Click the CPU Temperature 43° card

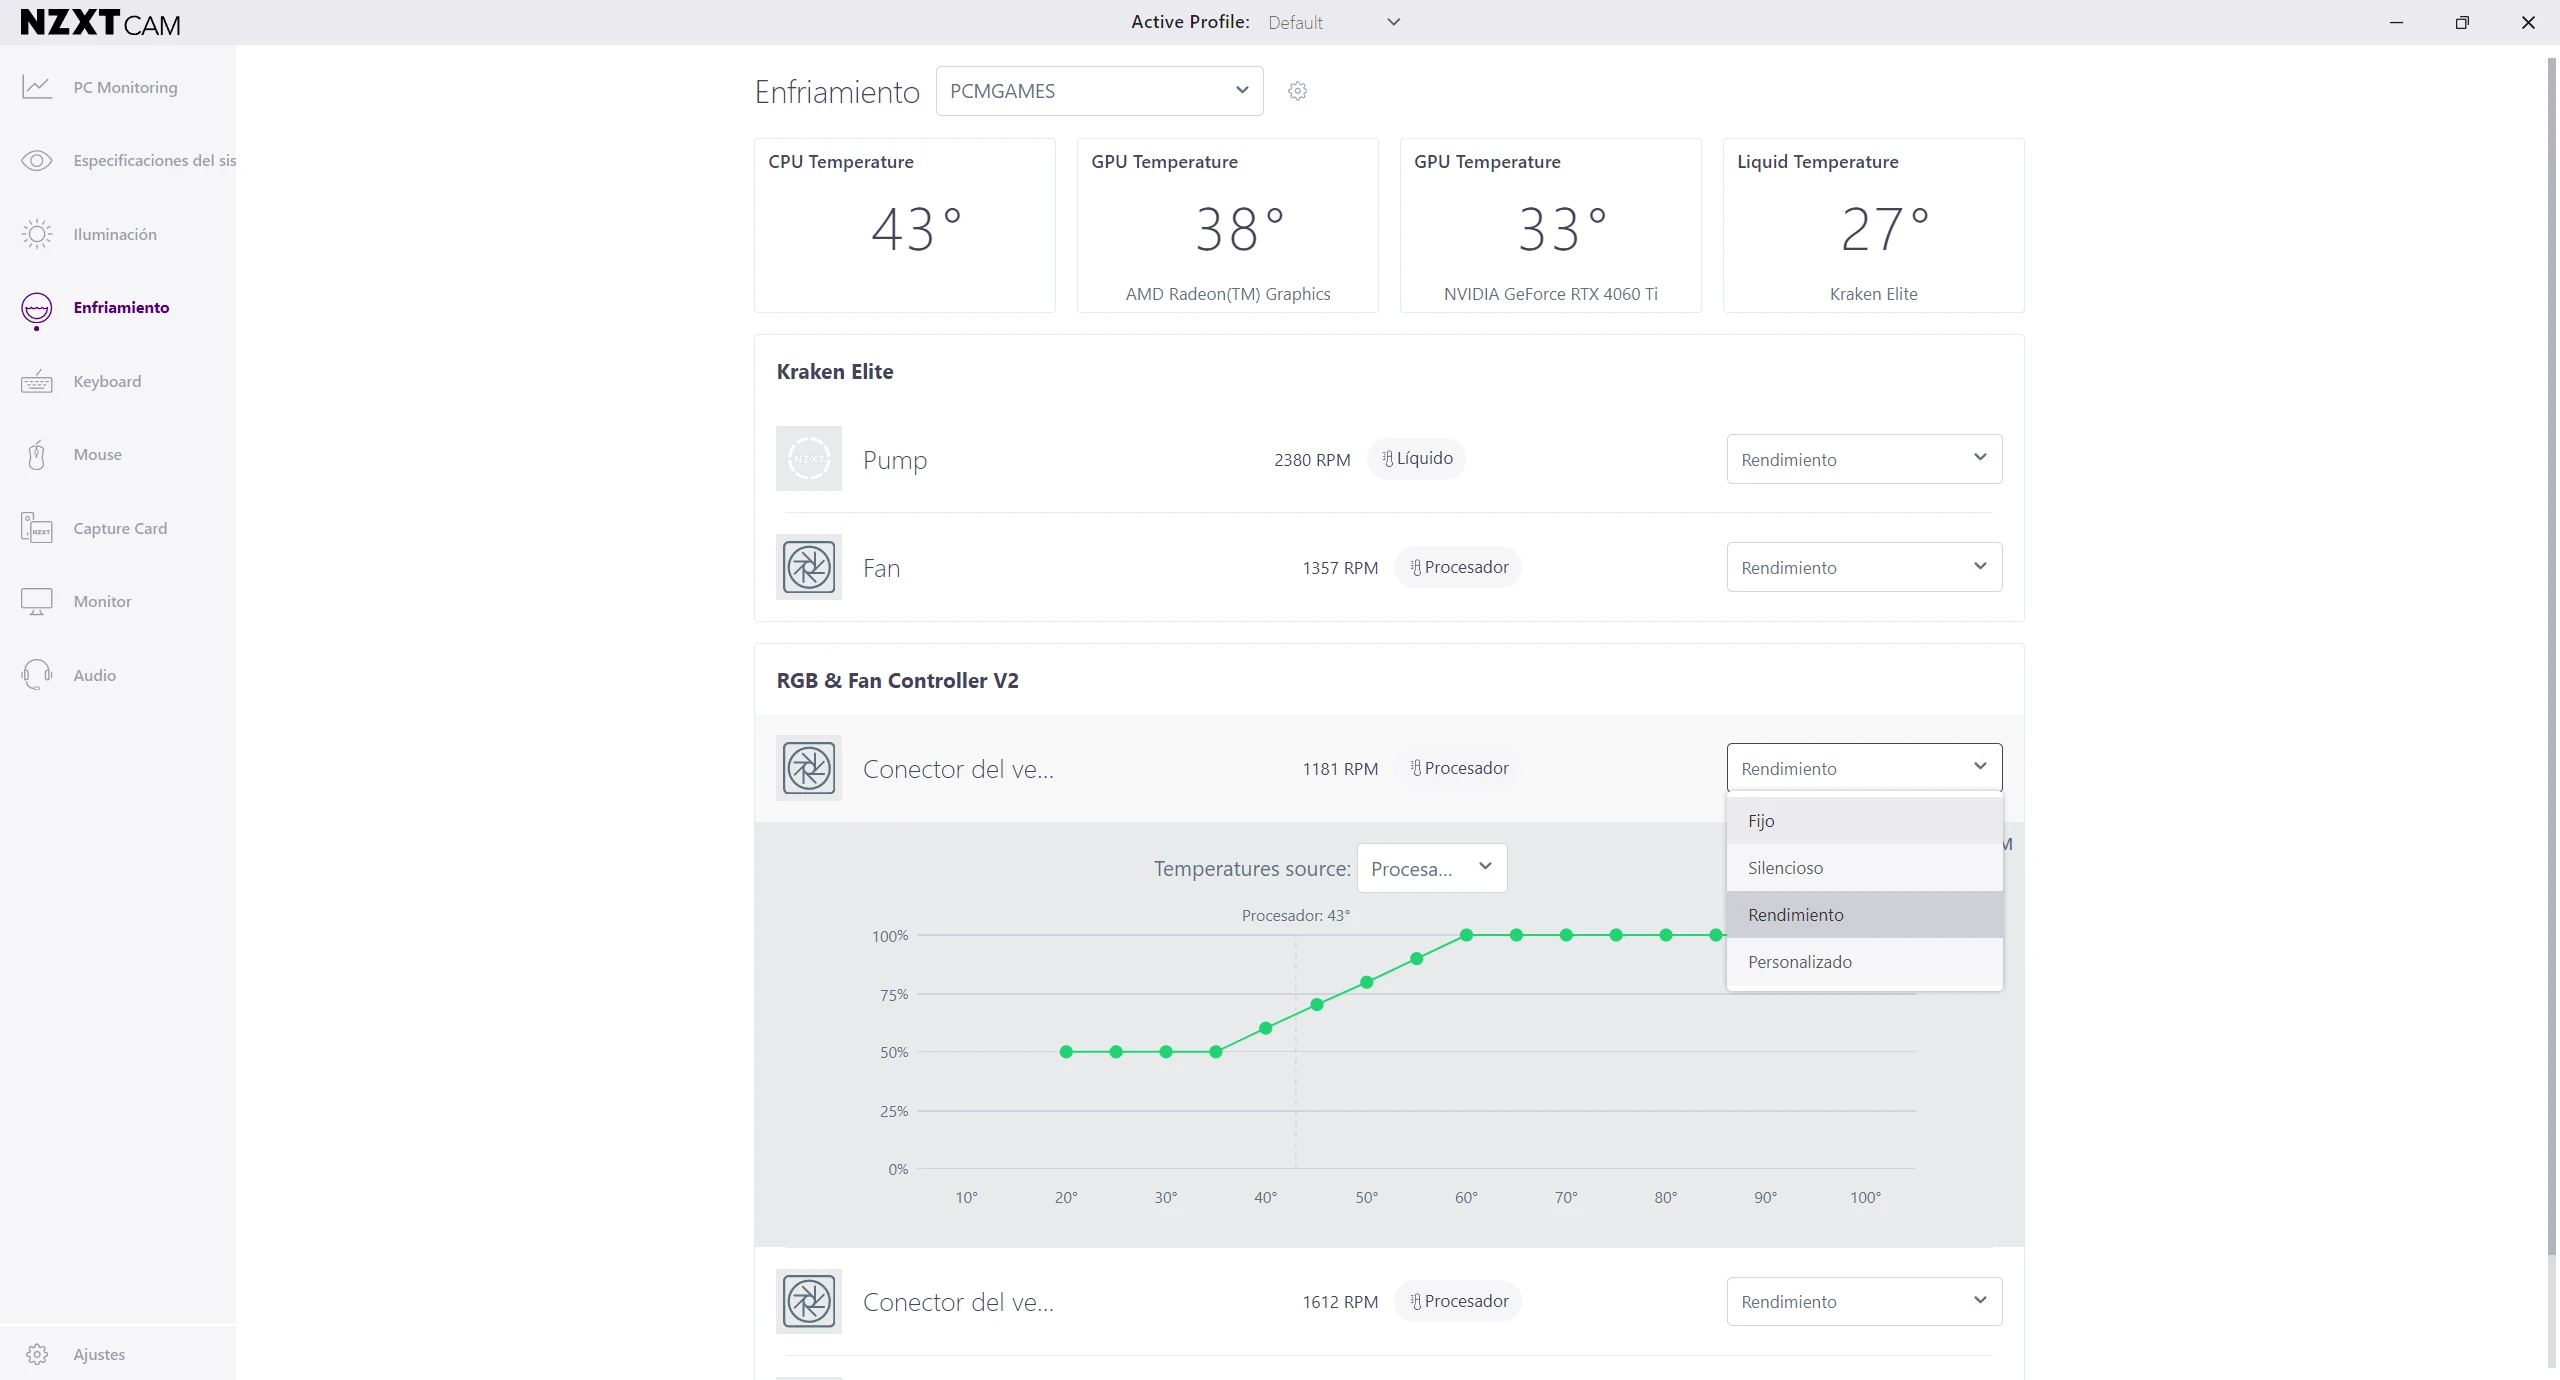point(904,225)
